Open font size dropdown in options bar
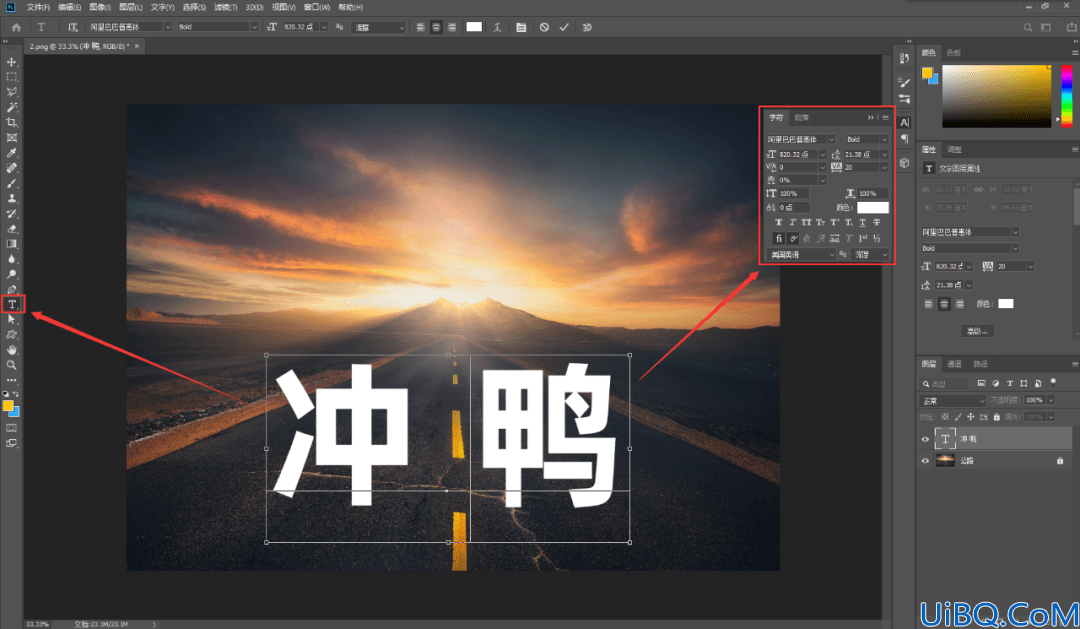The width and height of the screenshot is (1080, 629). click(x=324, y=28)
